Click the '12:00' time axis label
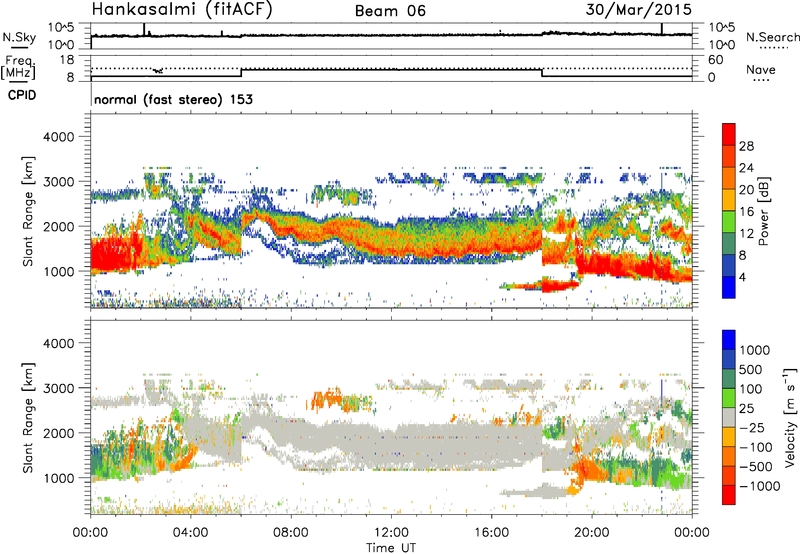This screenshot has height=554, width=800. coord(391,533)
